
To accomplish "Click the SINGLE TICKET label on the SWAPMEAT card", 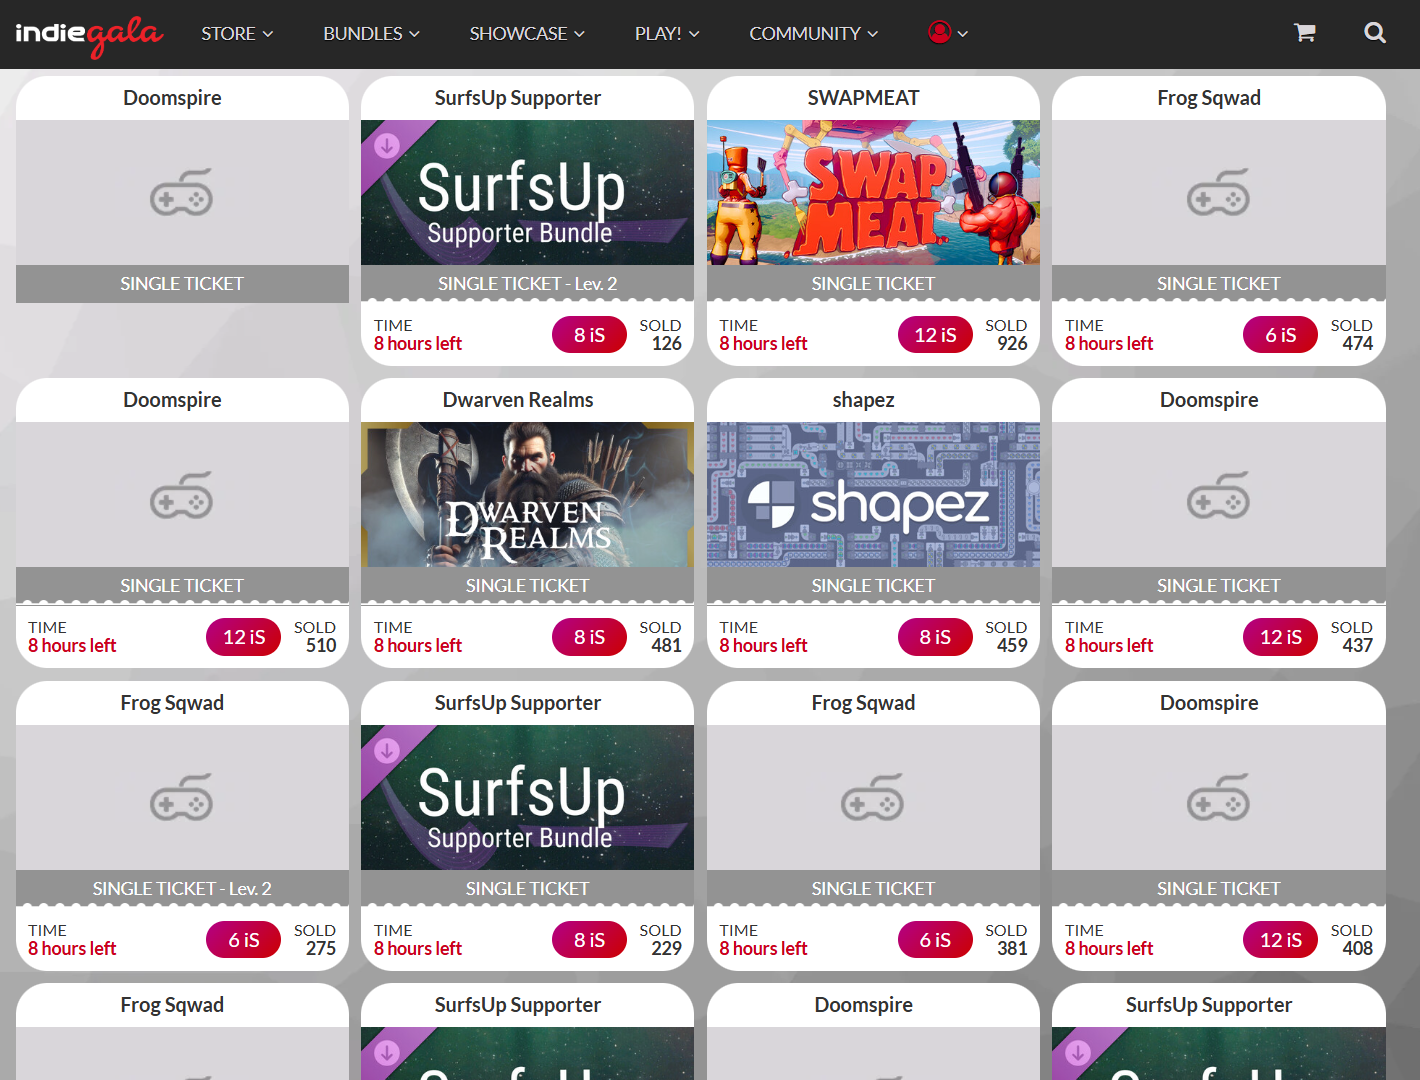I will coord(873,284).
